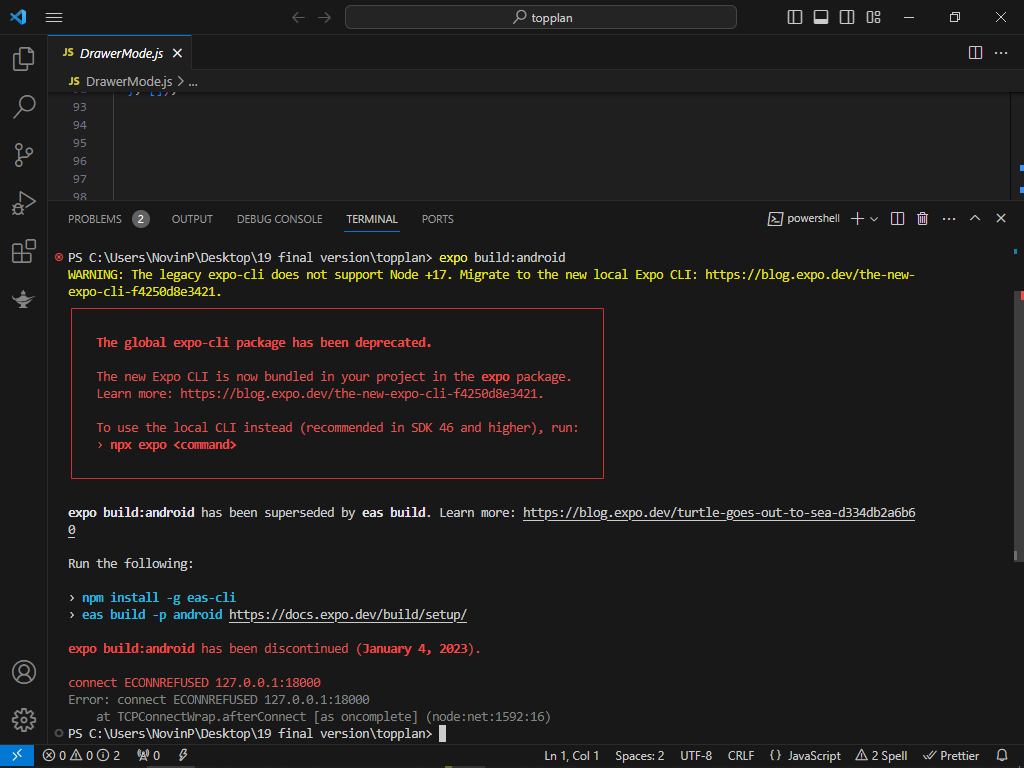This screenshot has height=768, width=1024.
Task: Select the powershell terminal label
Action: [804, 219]
